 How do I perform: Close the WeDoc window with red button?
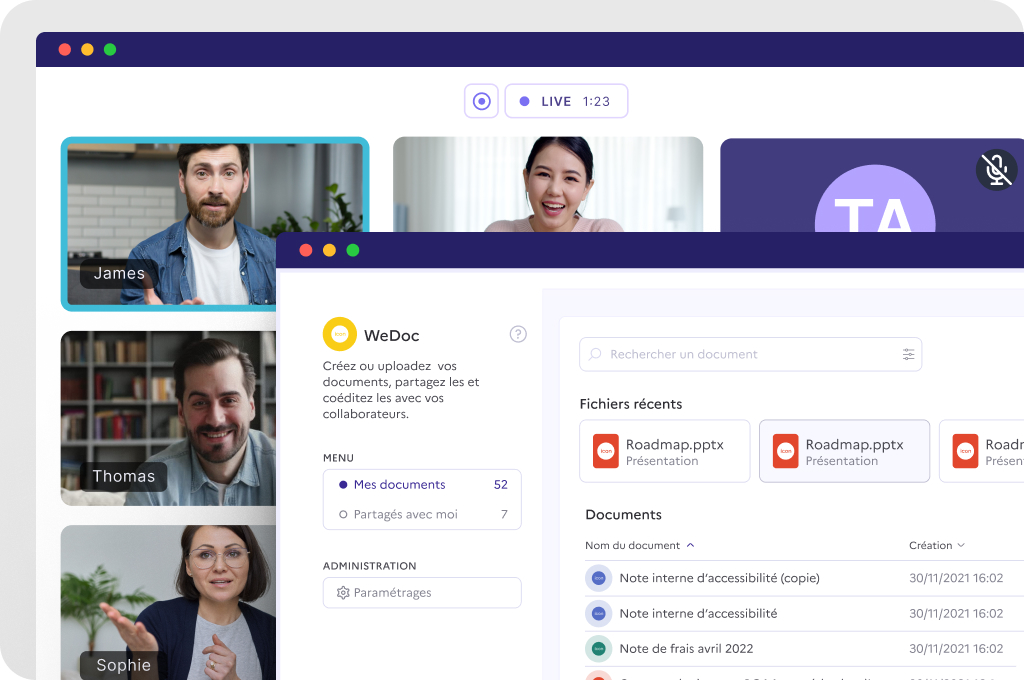point(306,250)
